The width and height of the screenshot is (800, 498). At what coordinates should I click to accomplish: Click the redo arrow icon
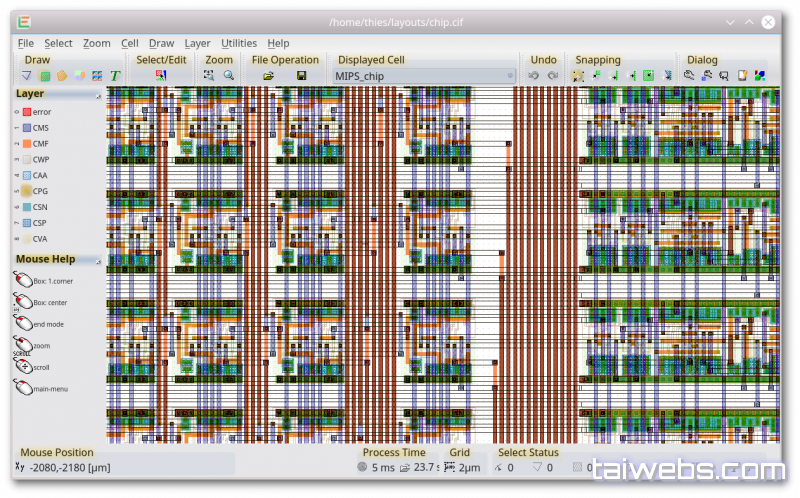[552, 76]
